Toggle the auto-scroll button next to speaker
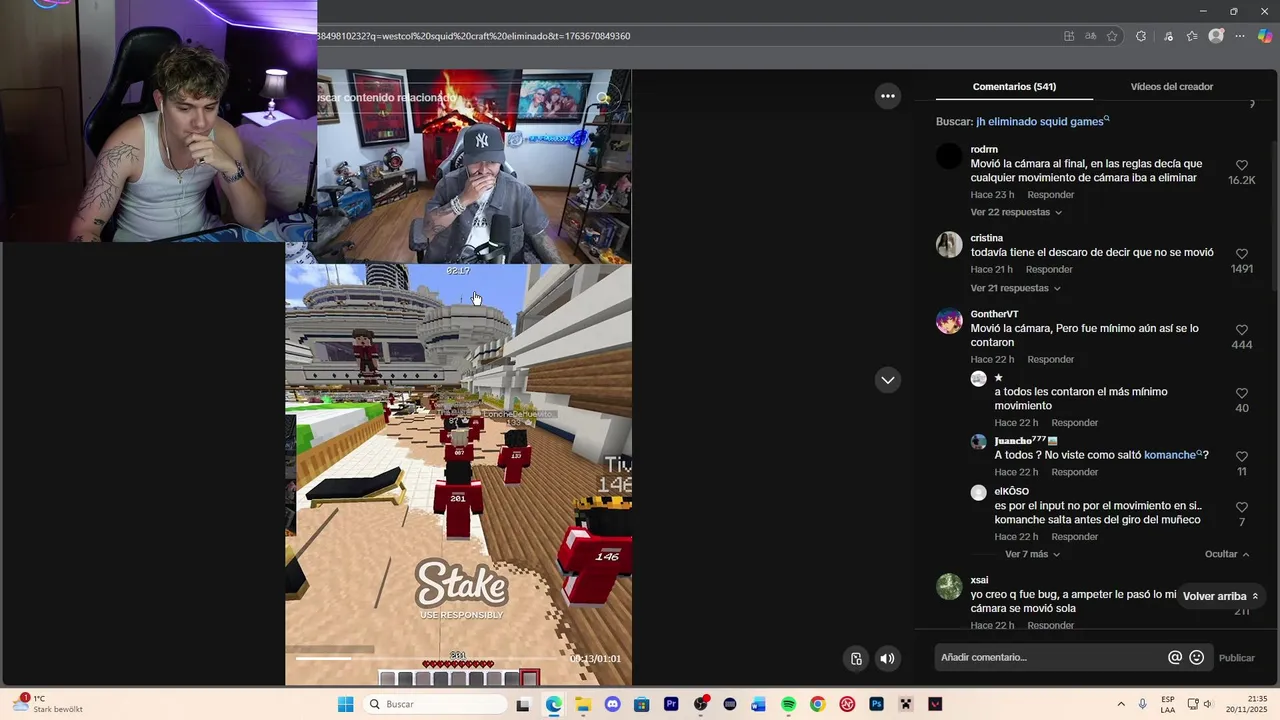 point(856,658)
